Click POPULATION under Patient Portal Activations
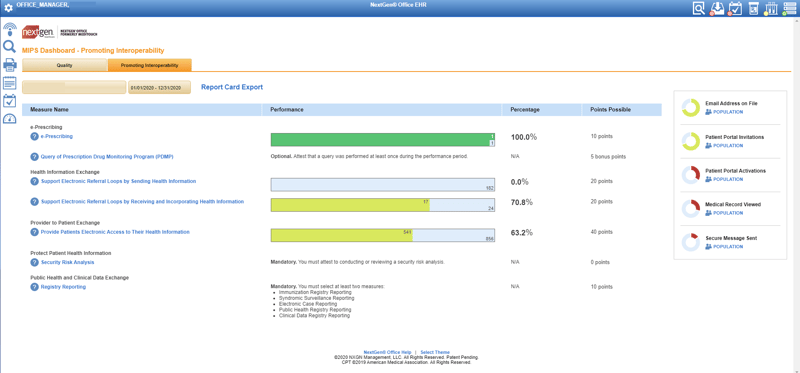 pos(724,179)
